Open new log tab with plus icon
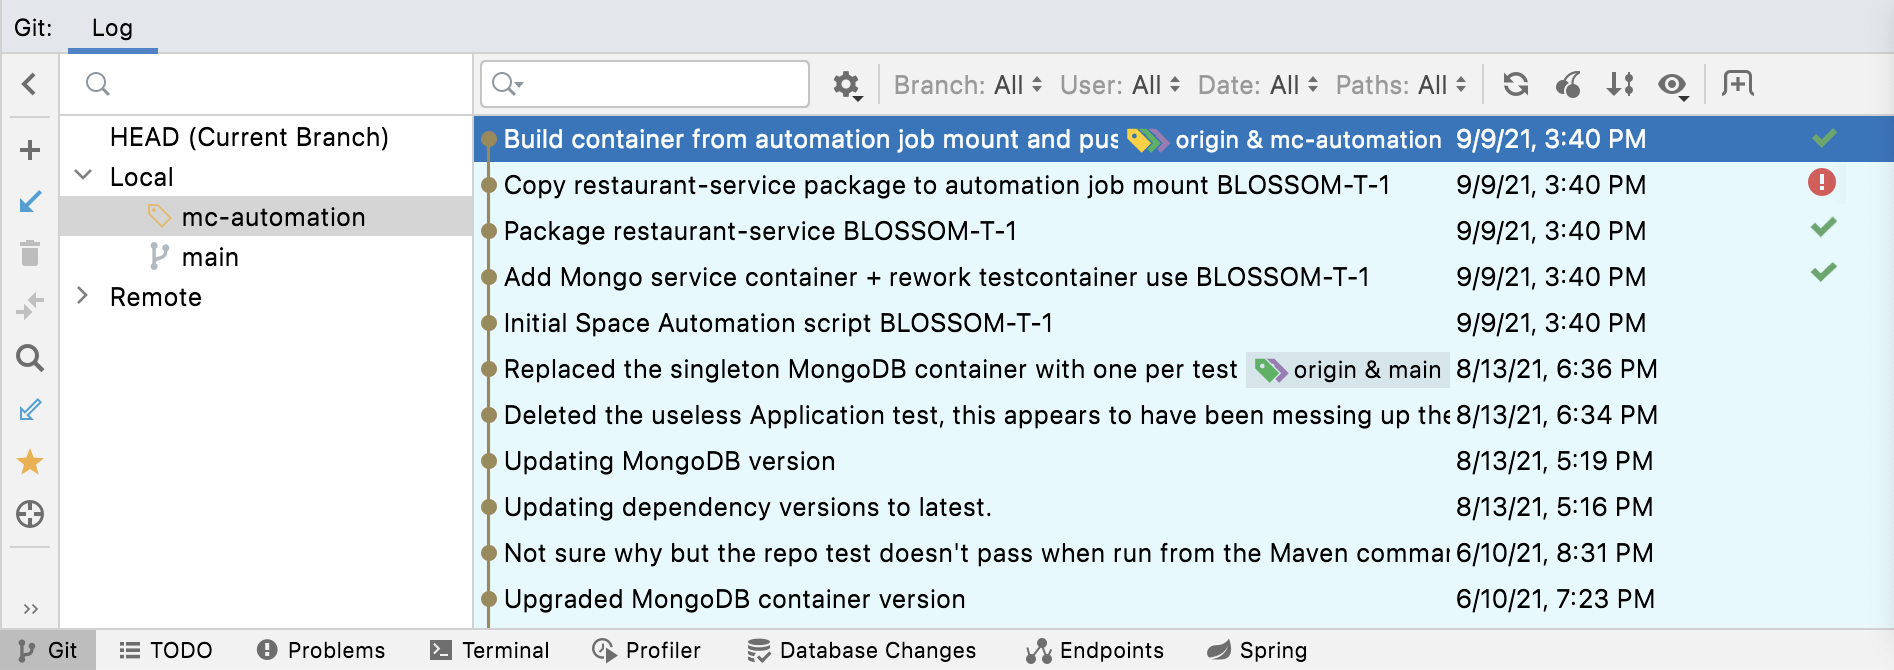This screenshot has height=670, width=1894. point(1738,84)
